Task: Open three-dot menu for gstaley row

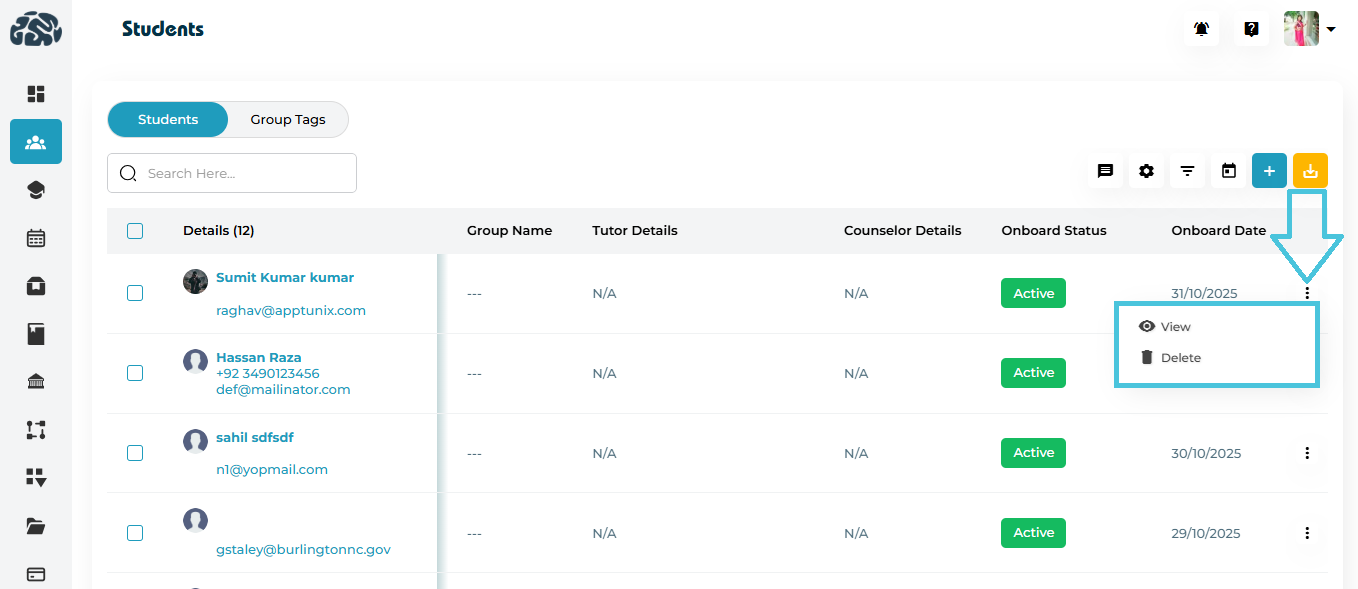Action: pyautogui.click(x=1307, y=533)
